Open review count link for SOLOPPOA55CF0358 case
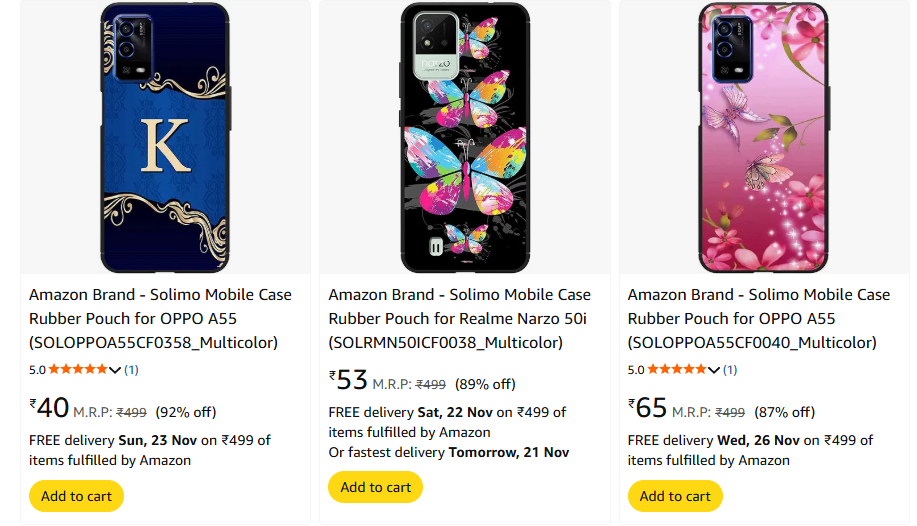The height and width of the screenshot is (526, 917). click(x=131, y=370)
